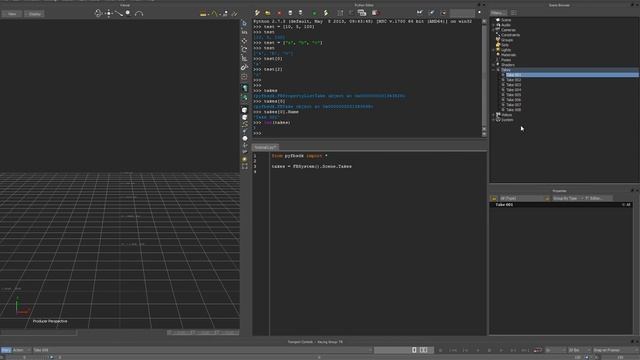Select the Groups node in Scene Browser
Viewport: 640px width, 360px height.
[x=507, y=40]
